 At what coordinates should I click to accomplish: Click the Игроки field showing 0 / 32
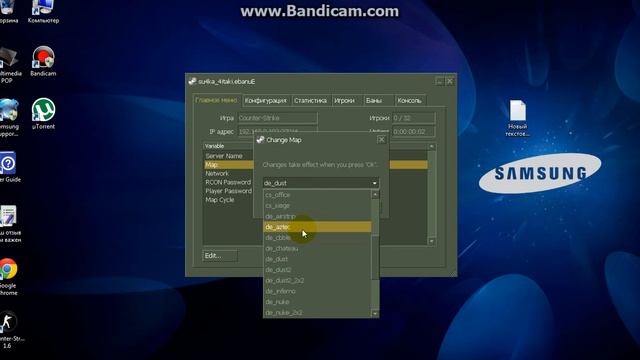click(x=413, y=118)
